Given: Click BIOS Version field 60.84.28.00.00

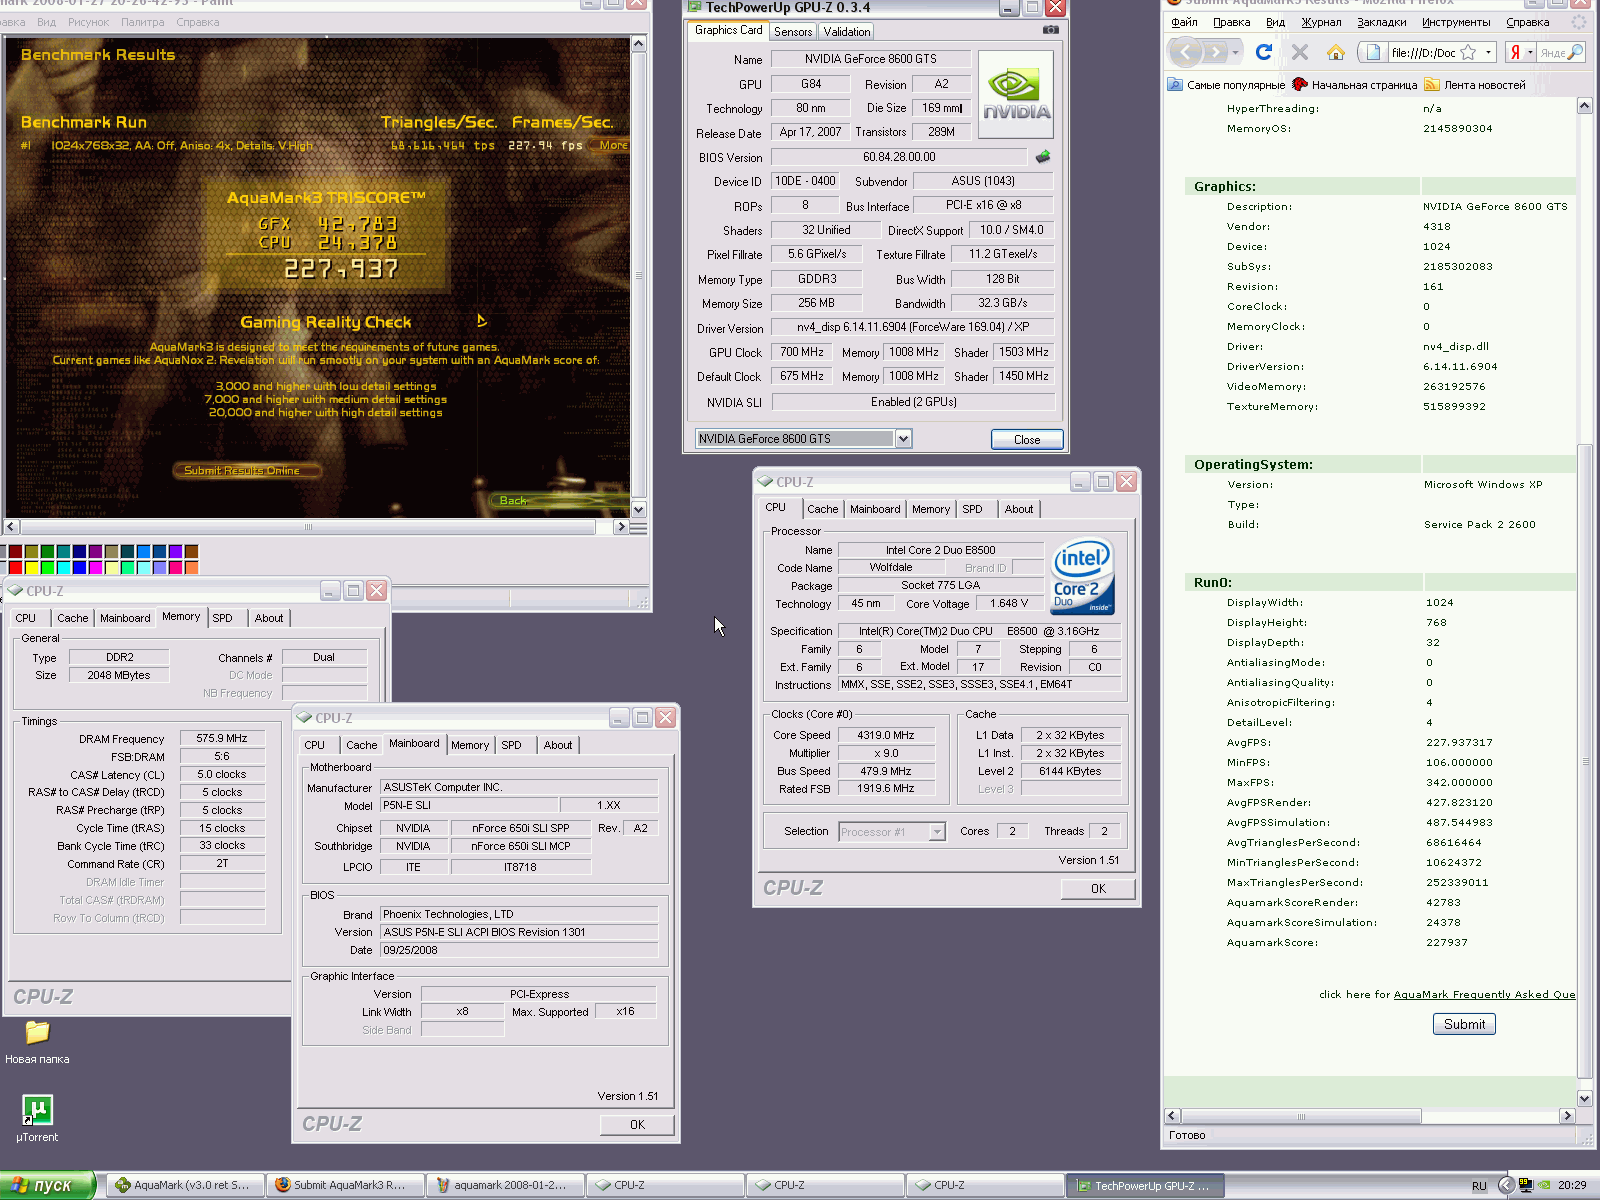Looking at the screenshot, I should point(899,157).
